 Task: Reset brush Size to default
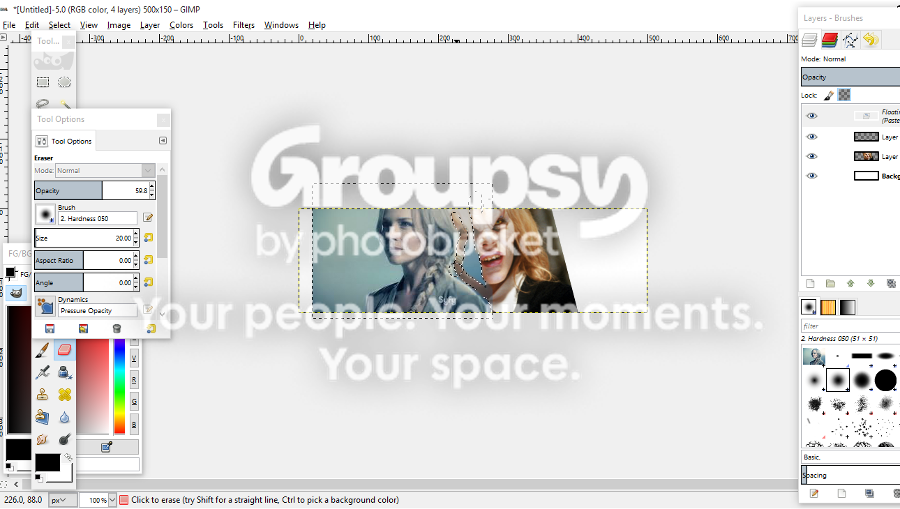tap(149, 238)
